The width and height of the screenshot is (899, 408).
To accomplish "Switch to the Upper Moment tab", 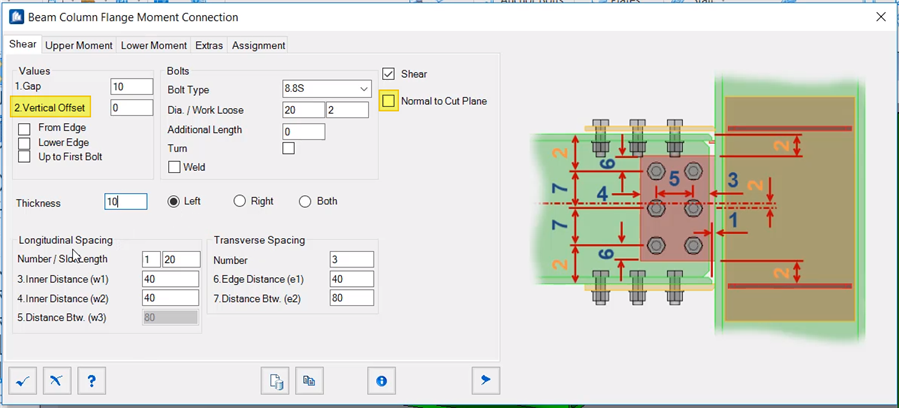I will pyautogui.click(x=79, y=45).
